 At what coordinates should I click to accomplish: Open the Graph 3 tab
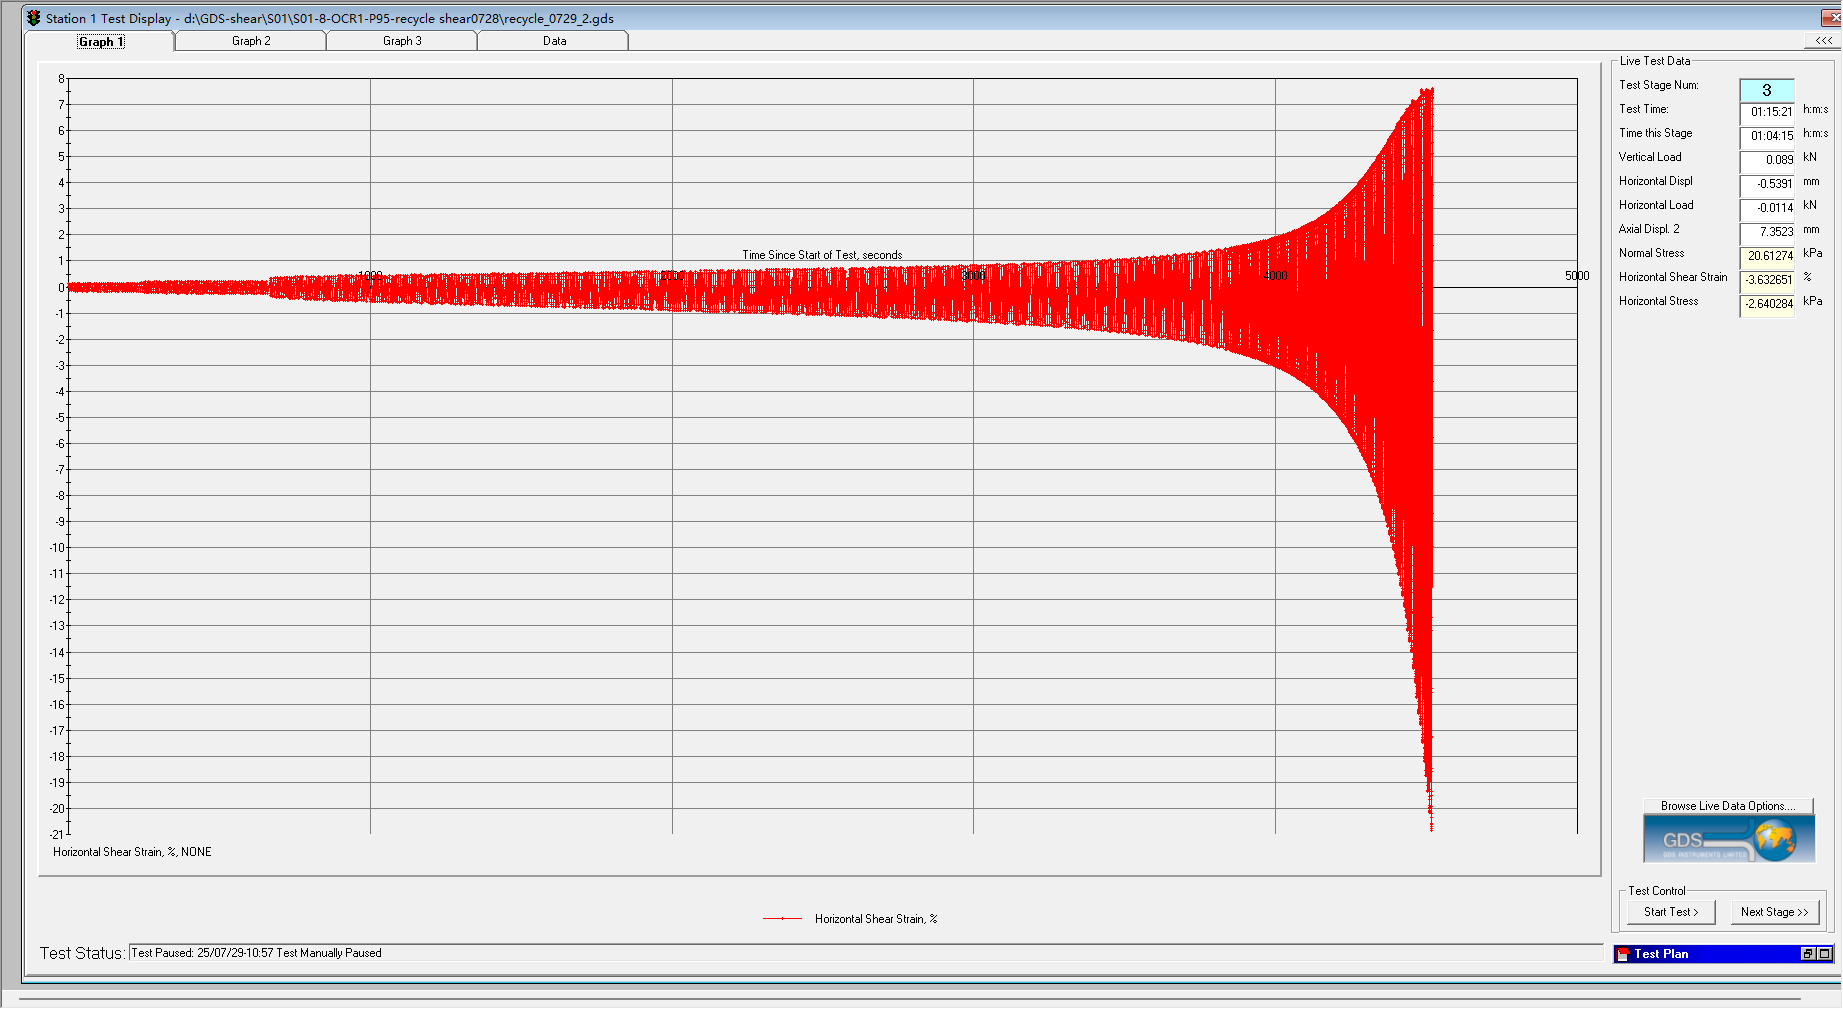pyautogui.click(x=402, y=41)
